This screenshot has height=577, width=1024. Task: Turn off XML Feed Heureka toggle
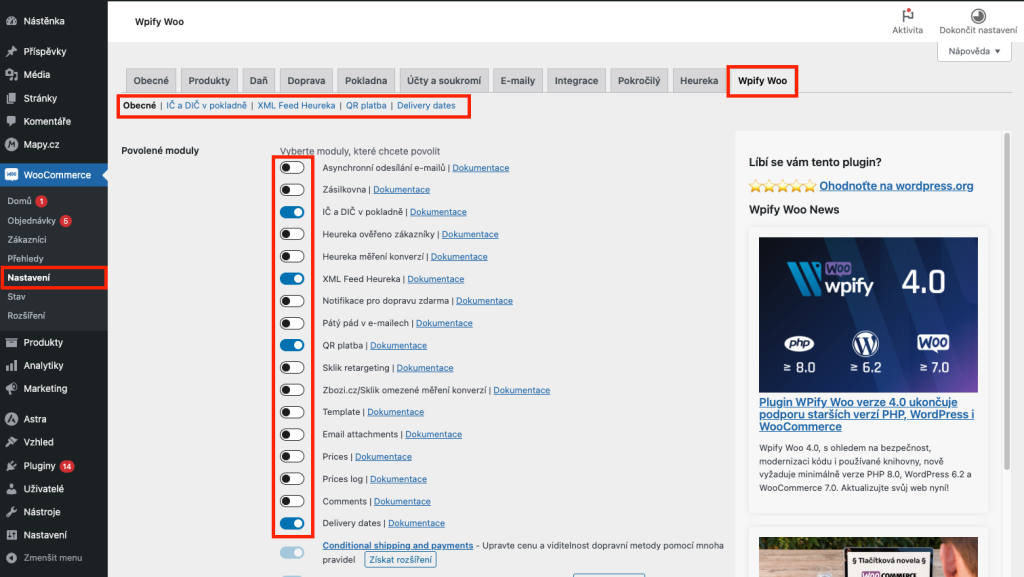[x=292, y=279]
